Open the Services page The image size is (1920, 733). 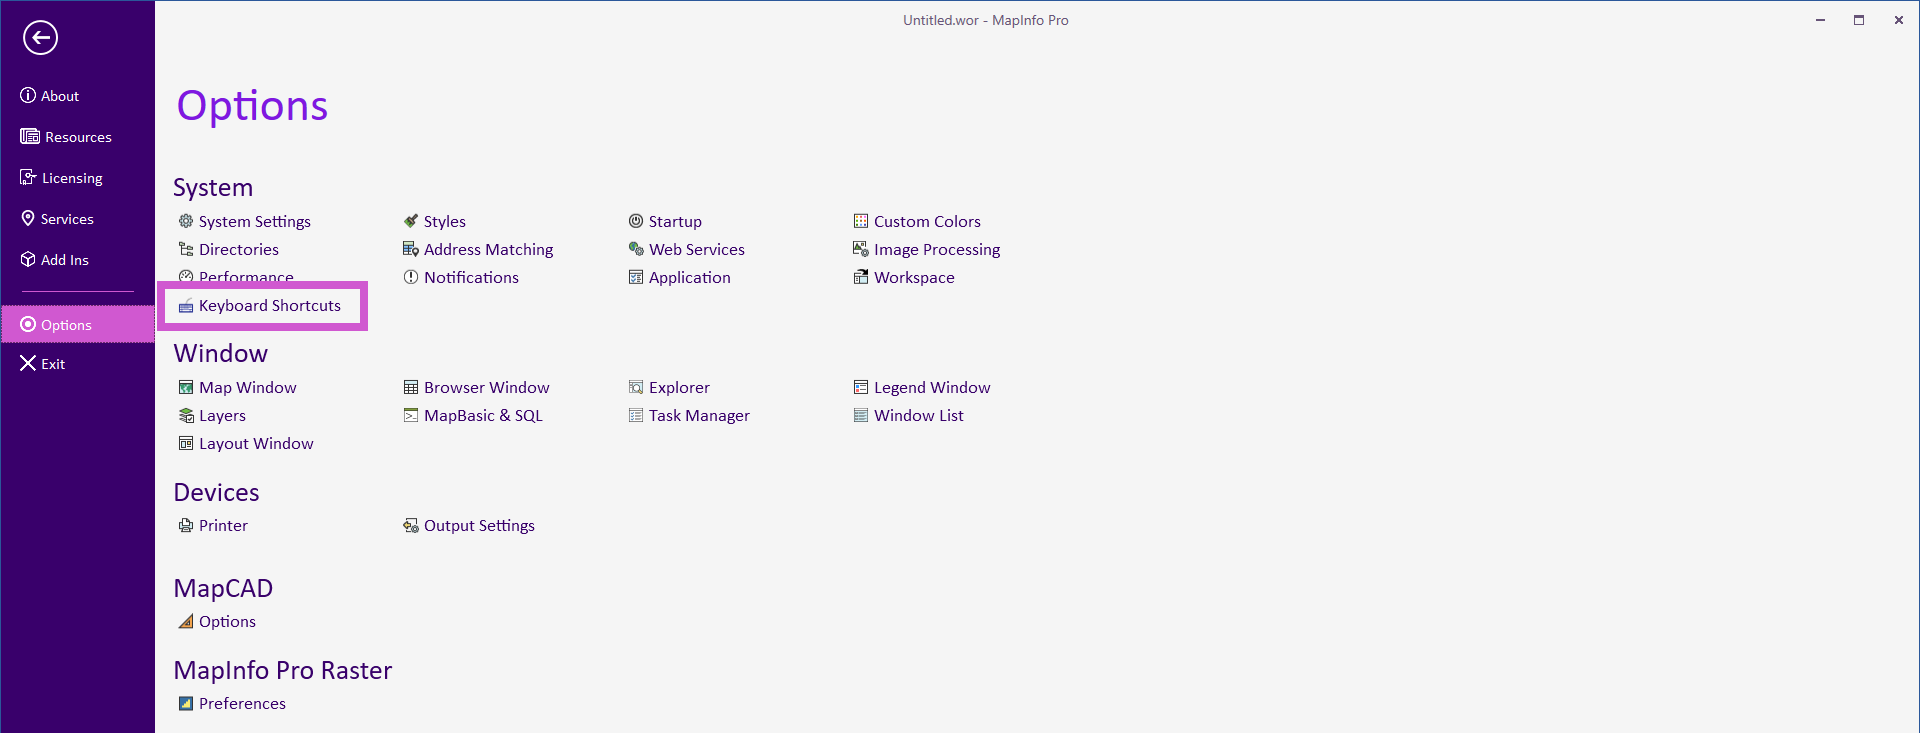click(x=67, y=219)
